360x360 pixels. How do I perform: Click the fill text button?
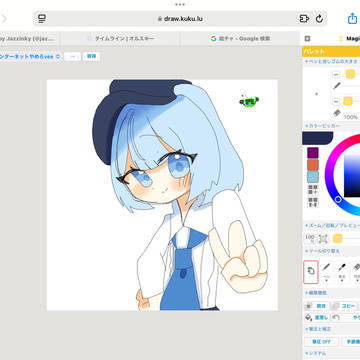pos(321,317)
